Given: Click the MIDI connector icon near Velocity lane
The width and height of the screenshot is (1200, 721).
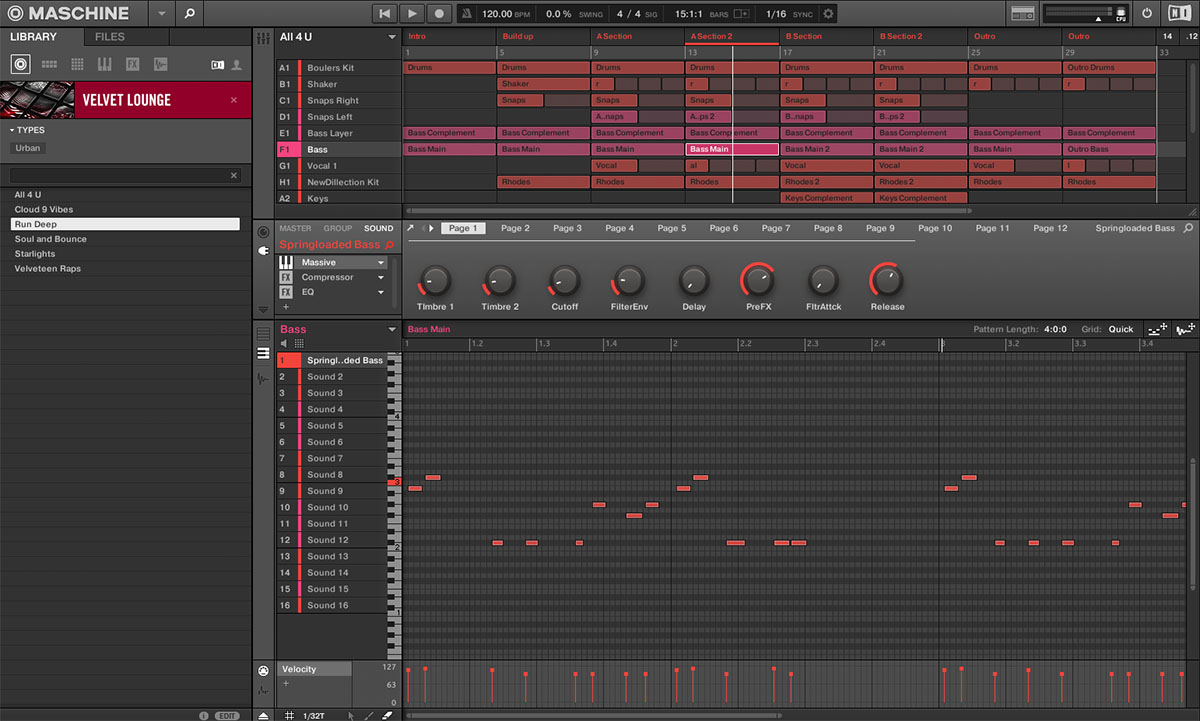Looking at the screenshot, I should [263, 670].
